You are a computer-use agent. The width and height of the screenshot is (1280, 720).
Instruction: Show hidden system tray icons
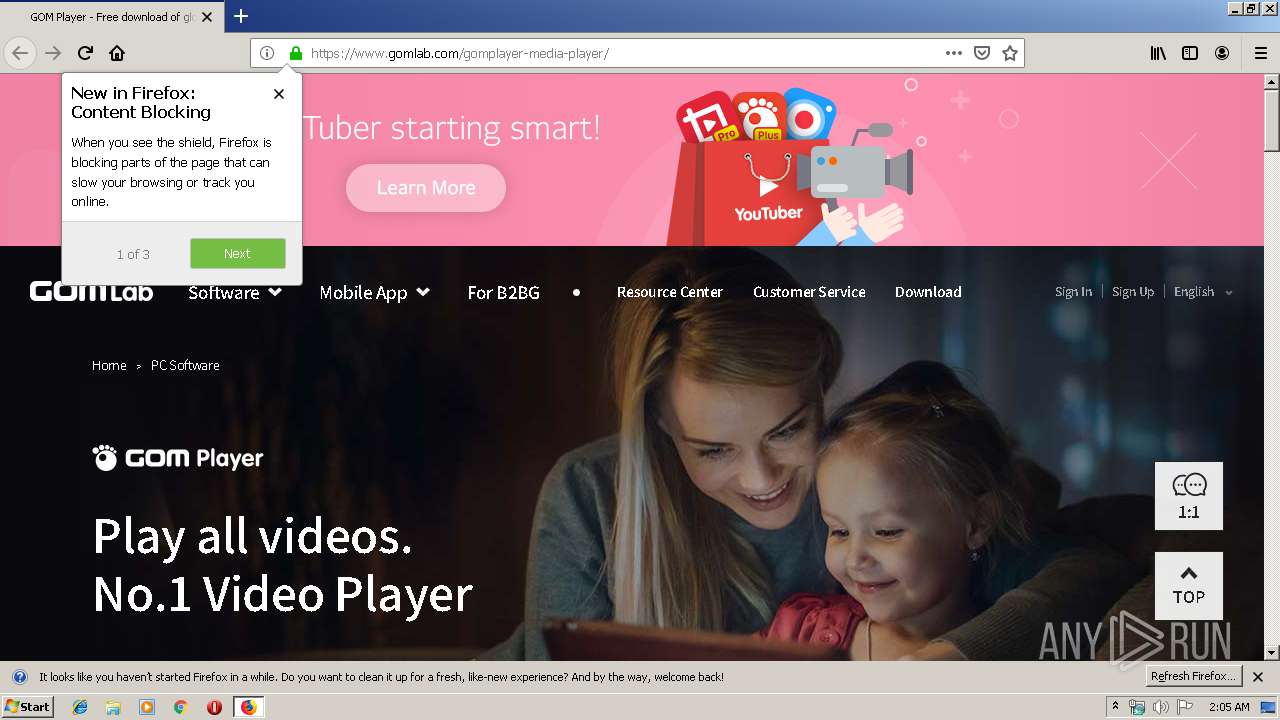point(1116,707)
